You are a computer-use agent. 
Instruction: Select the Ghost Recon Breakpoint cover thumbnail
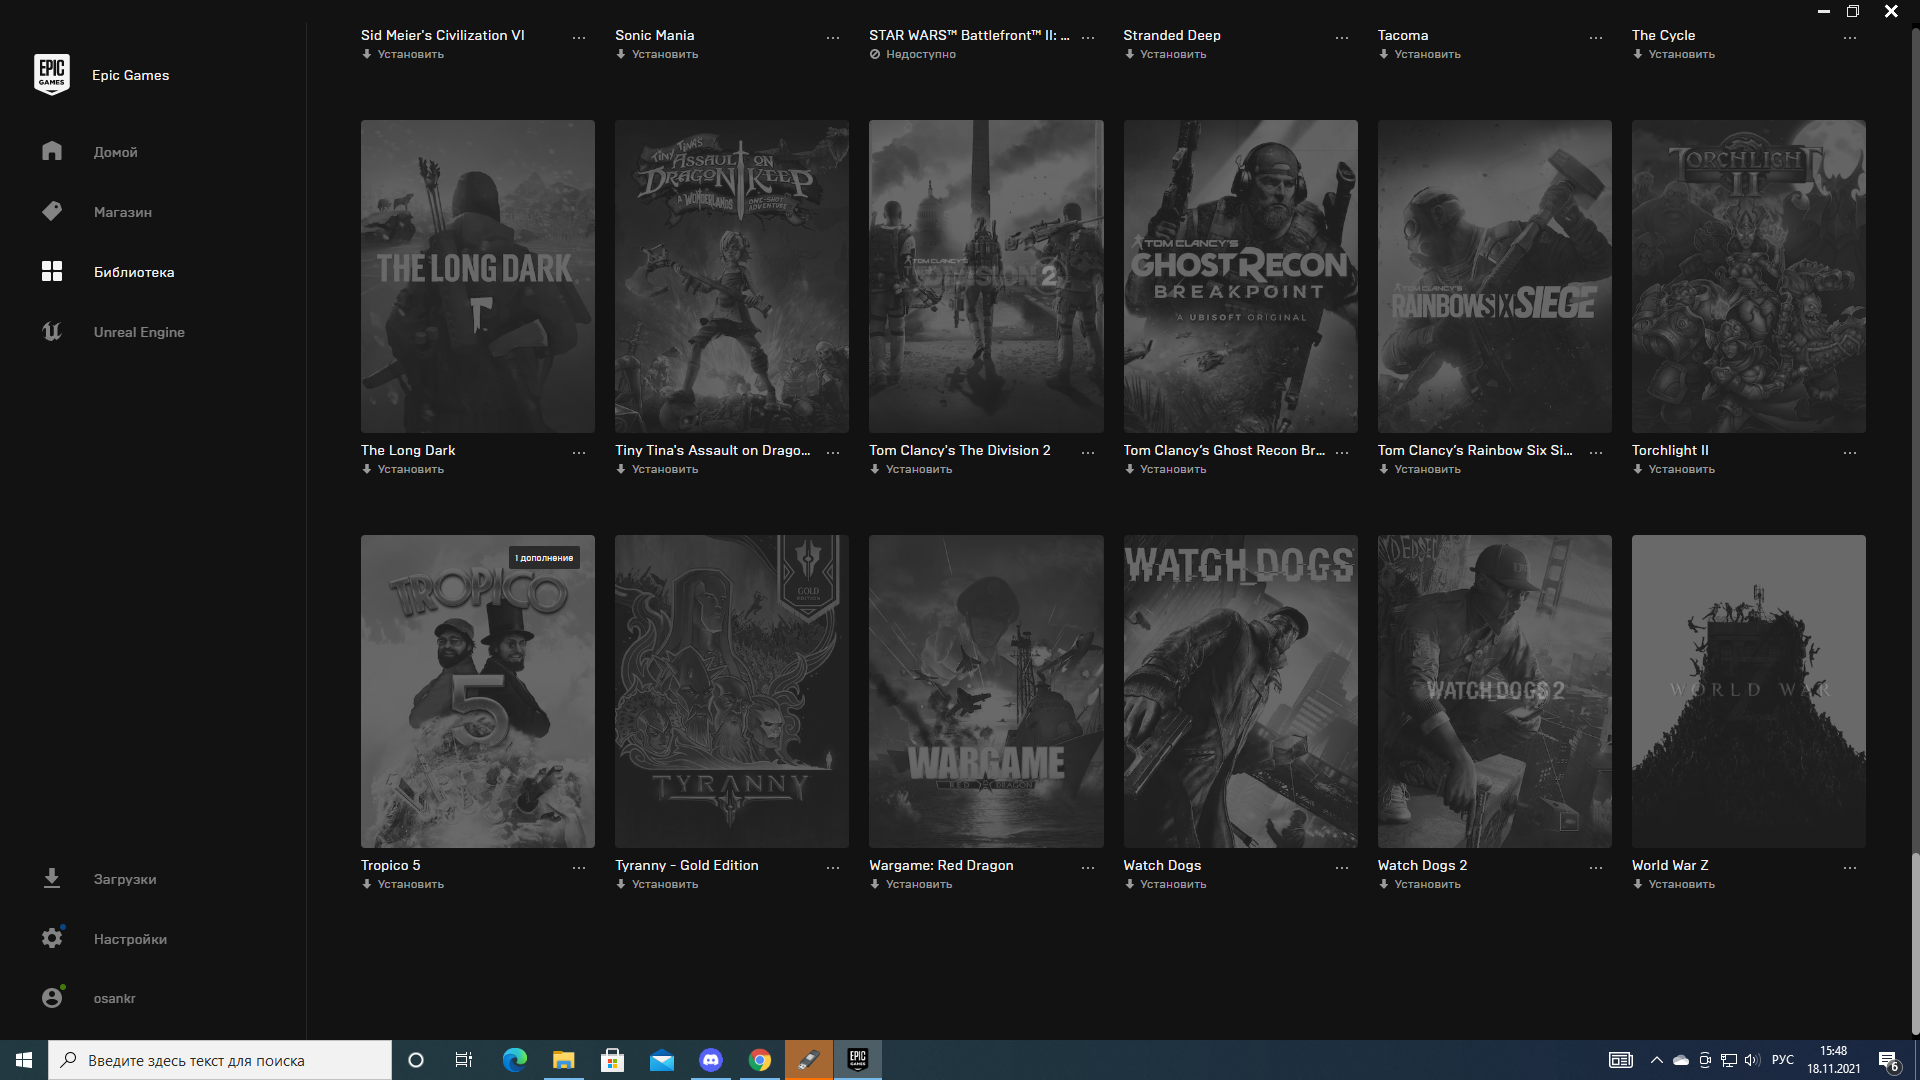coord(1240,276)
